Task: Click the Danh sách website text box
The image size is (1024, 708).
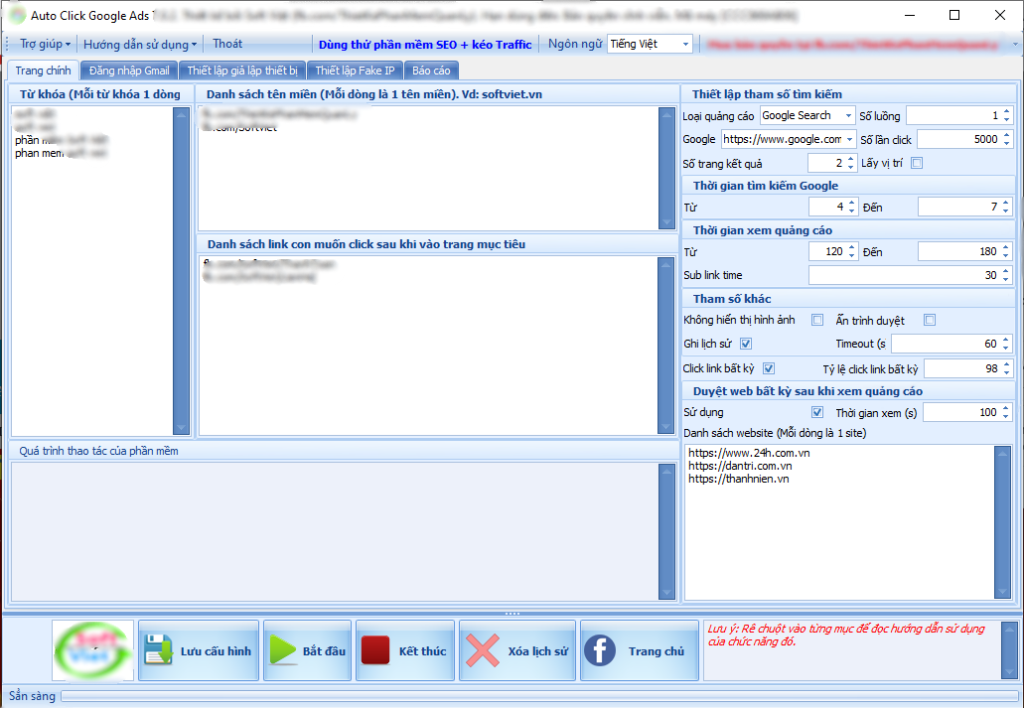Action: [x=838, y=520]
